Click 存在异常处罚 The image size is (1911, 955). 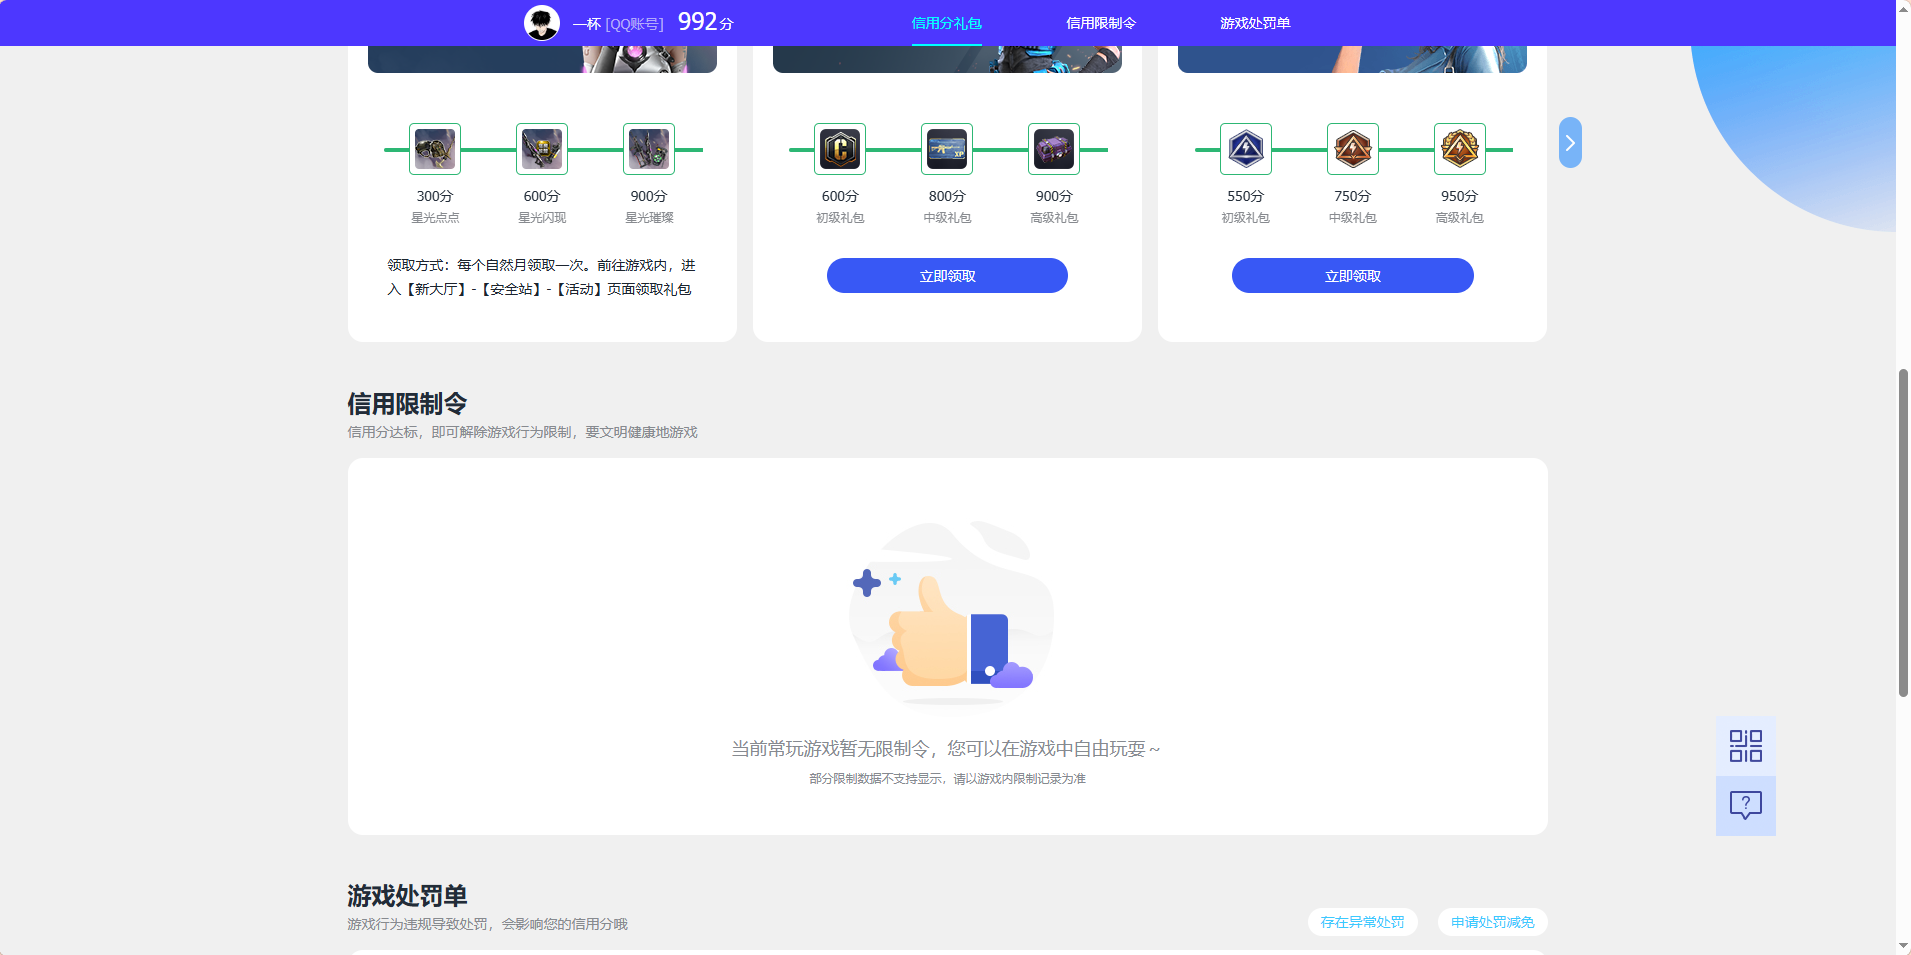coord(1362,922)
